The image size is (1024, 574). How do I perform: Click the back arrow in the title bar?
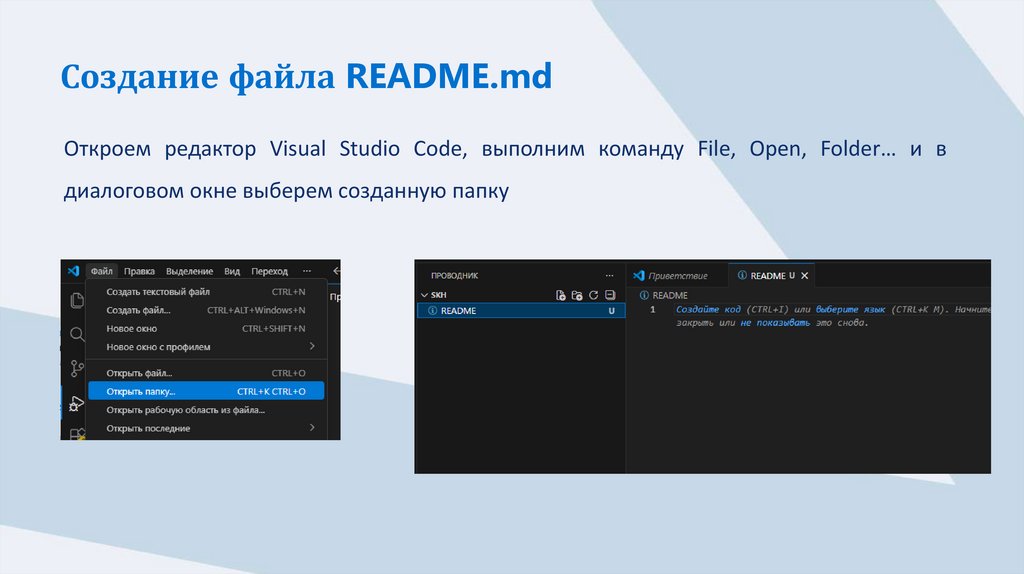pos(336,270)
